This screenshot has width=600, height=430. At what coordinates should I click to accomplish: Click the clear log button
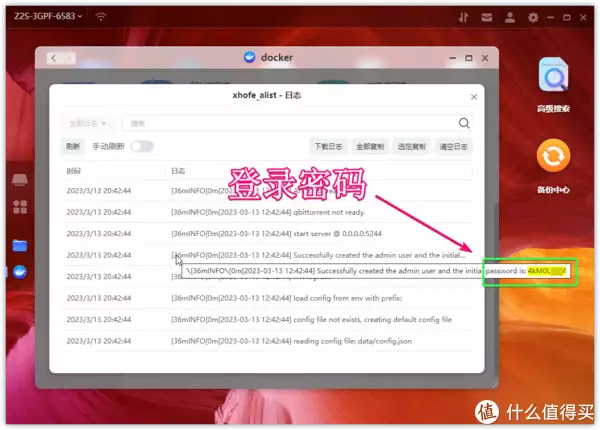[453, 147]
